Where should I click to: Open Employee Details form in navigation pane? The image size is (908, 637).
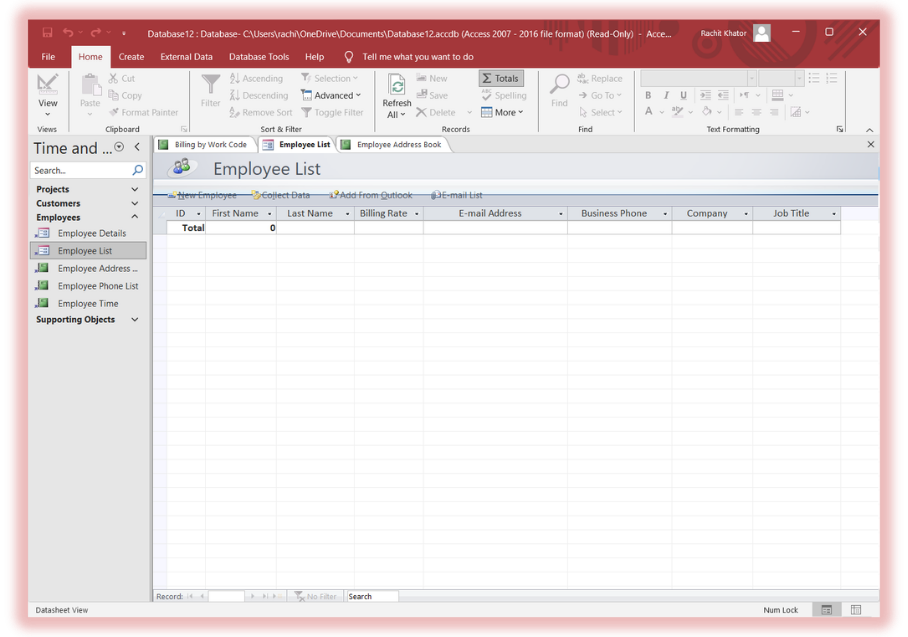91,233
